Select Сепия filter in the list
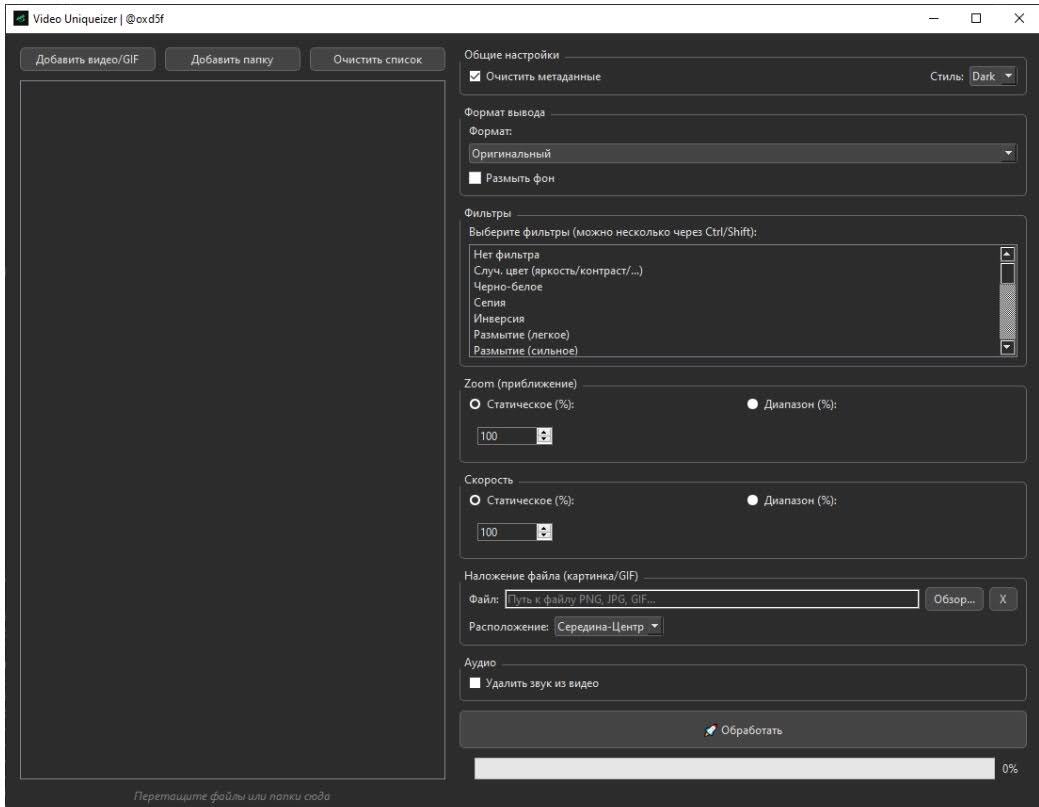The image size is (1039, 807). 489,303
